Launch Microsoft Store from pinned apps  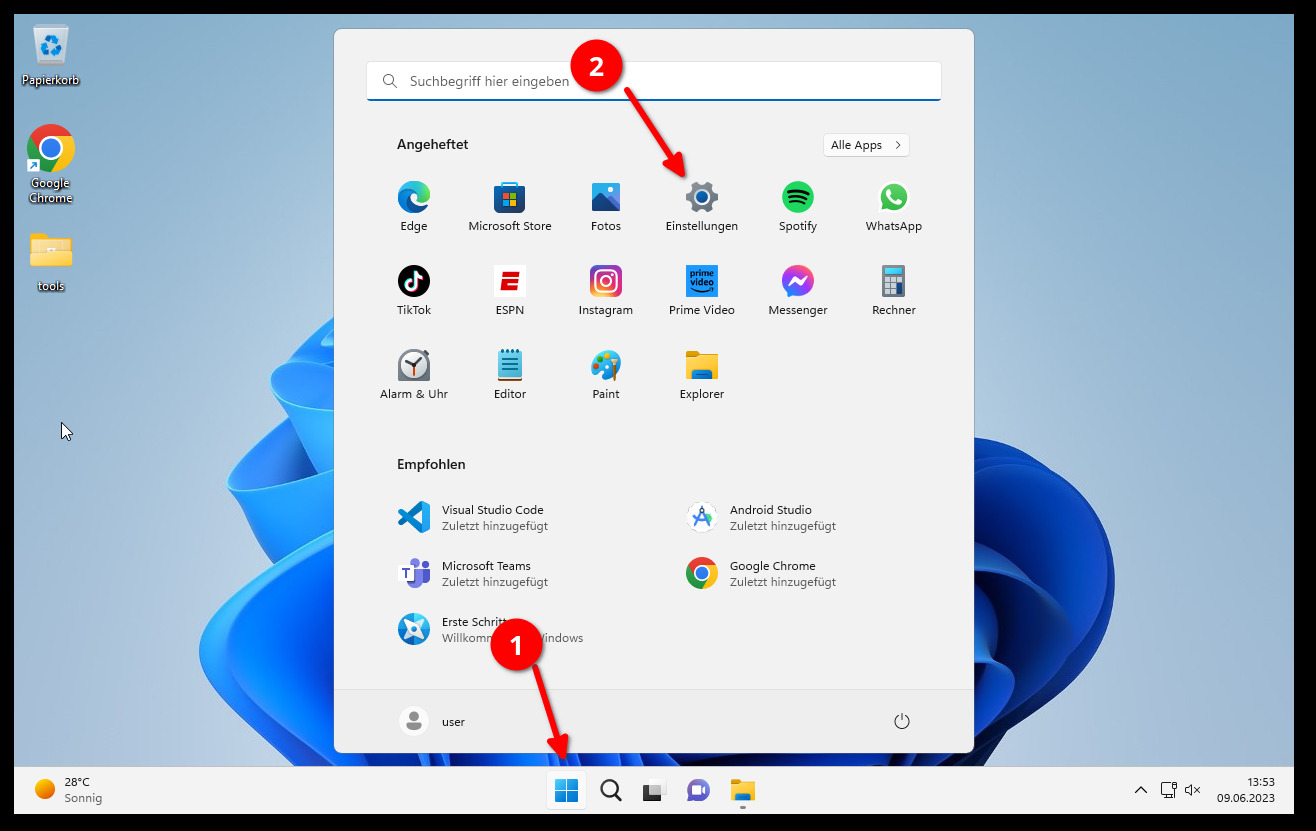tap(510, 207)
